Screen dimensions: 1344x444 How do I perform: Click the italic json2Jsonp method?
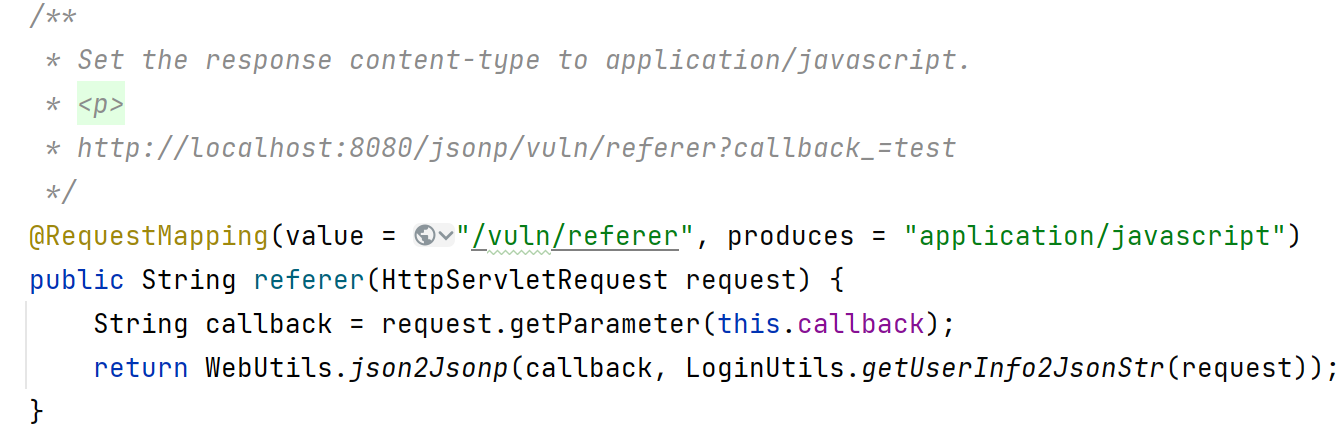click(429, 368)
